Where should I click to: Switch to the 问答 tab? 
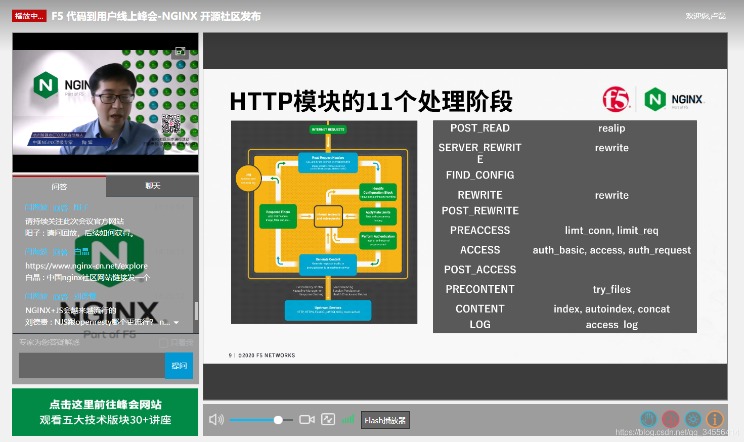click(x=59, y=186)
